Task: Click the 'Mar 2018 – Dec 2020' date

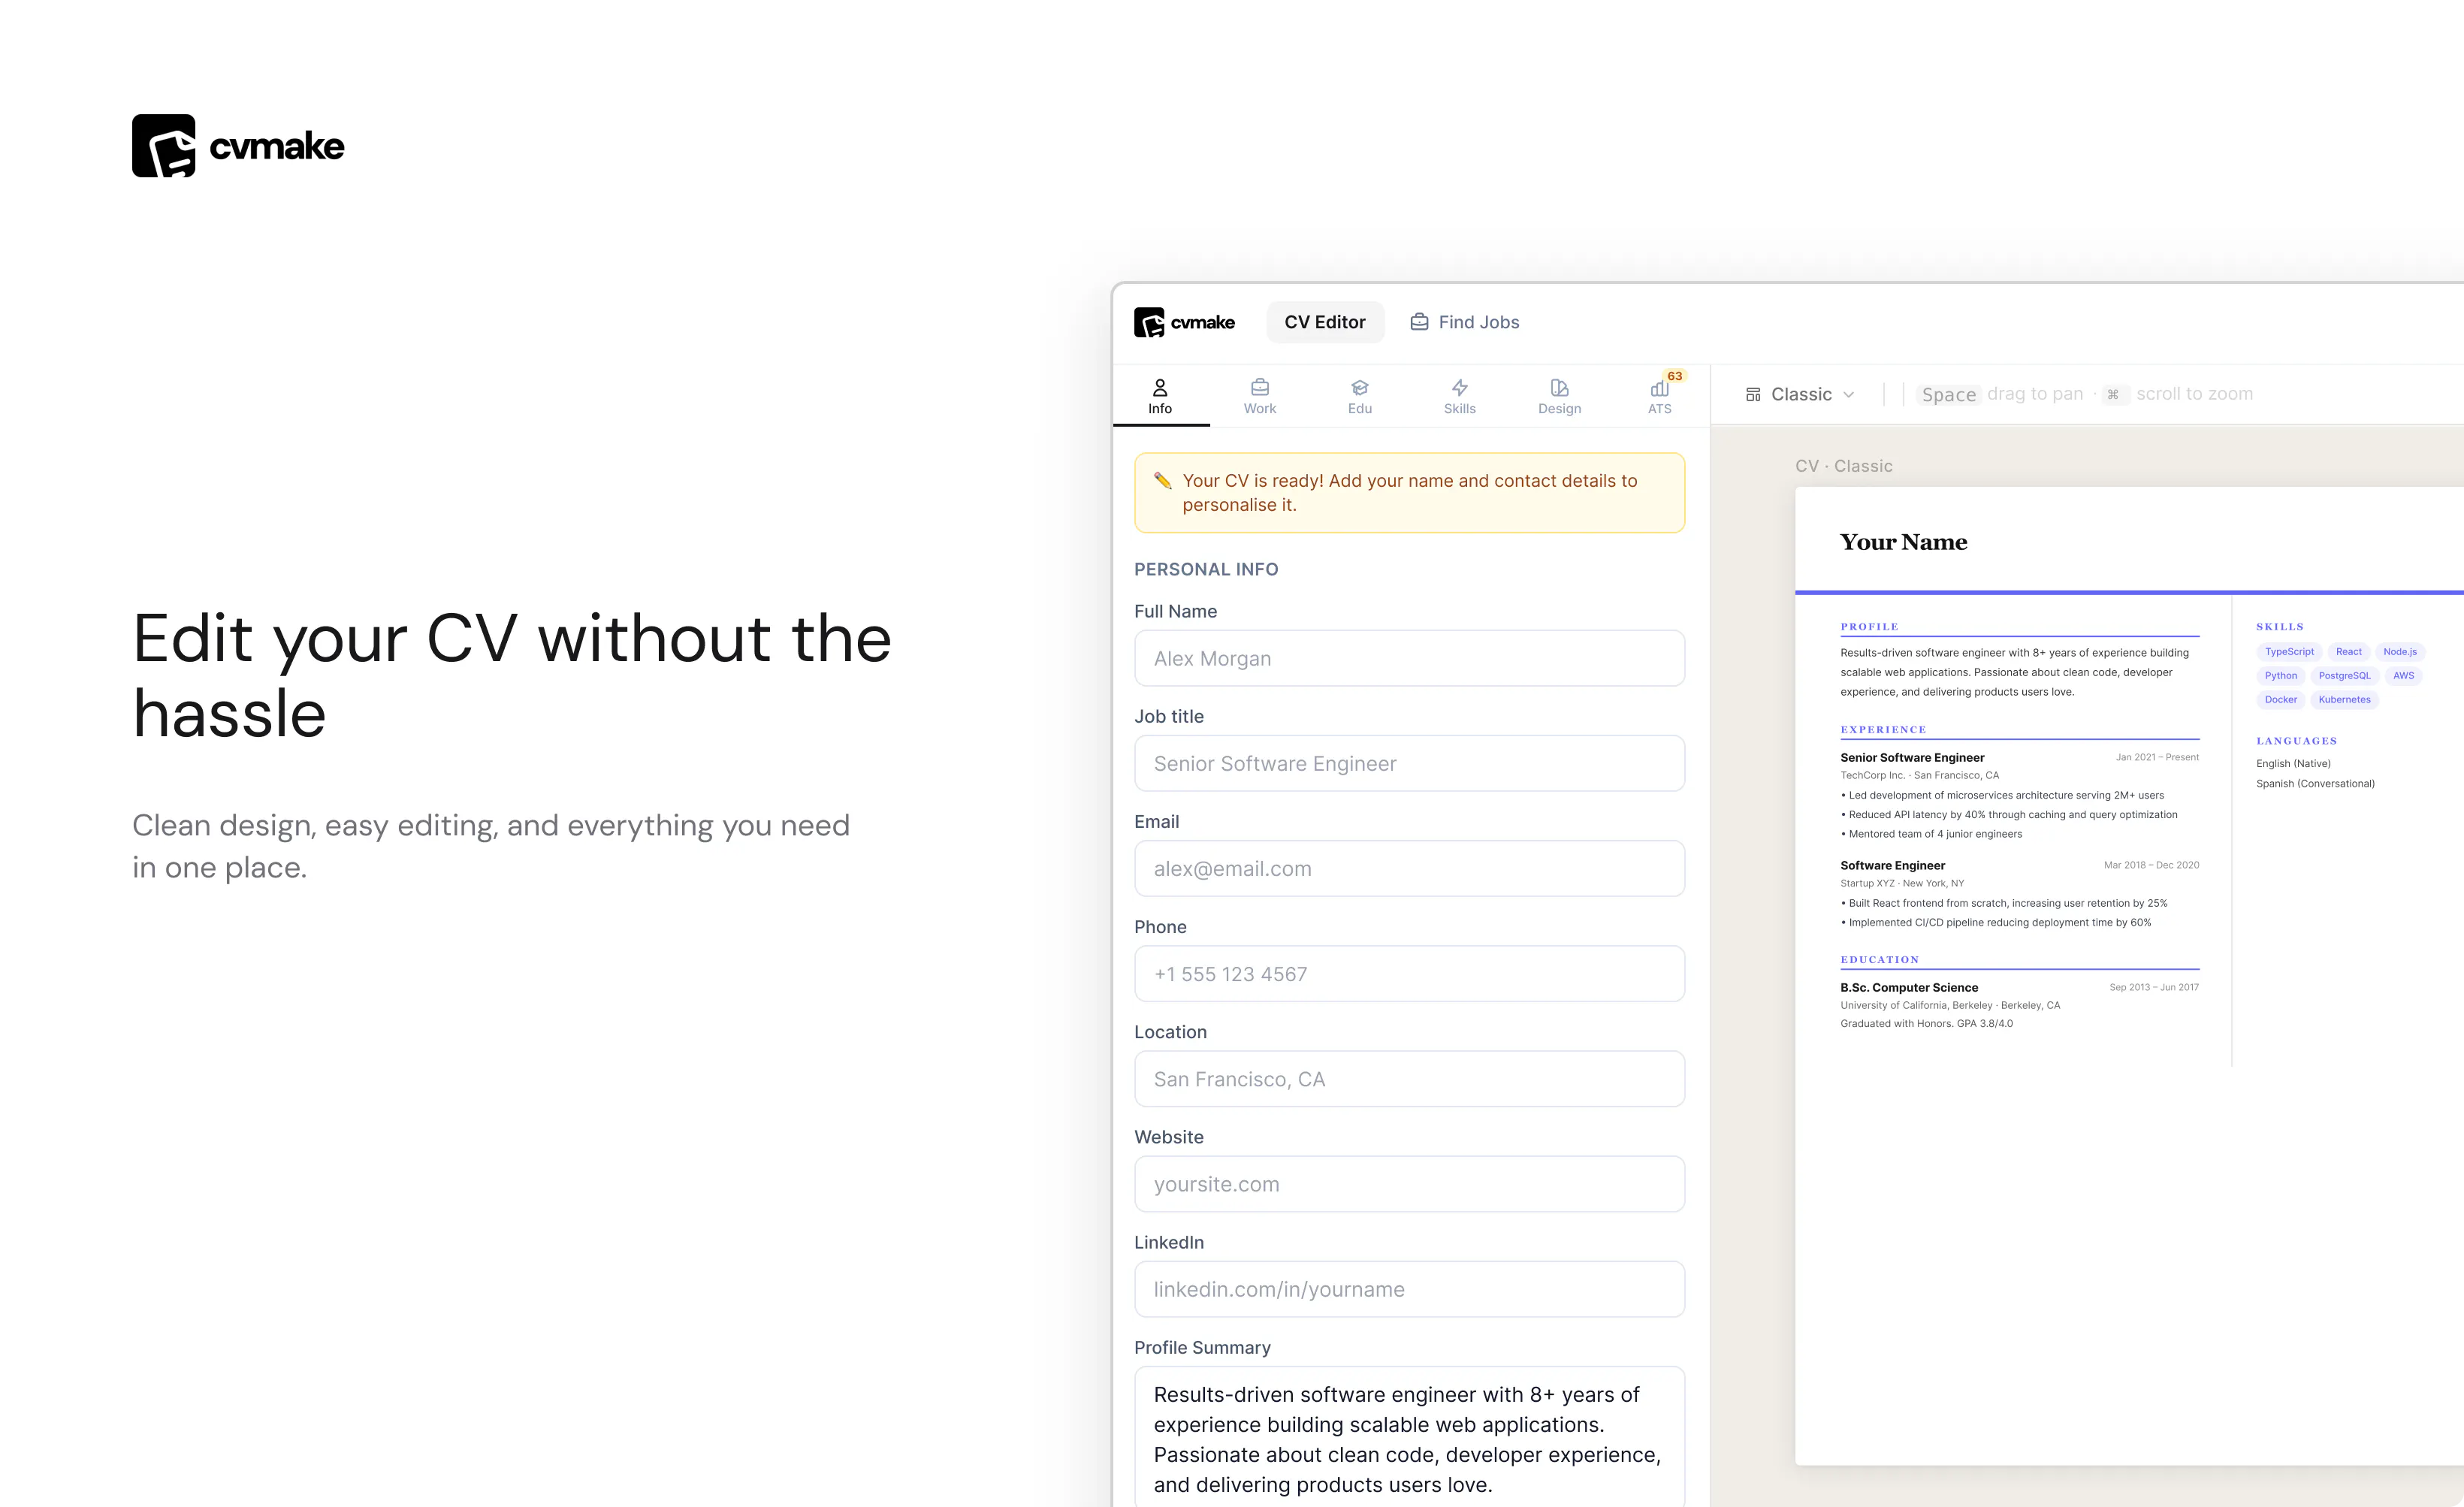Action: click(x=2151, y=865)
